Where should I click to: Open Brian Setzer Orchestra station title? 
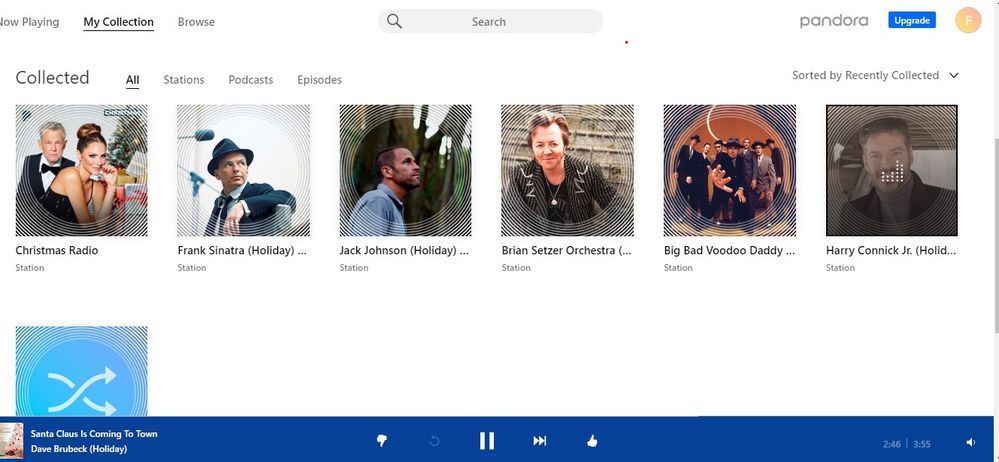[566, 250]
